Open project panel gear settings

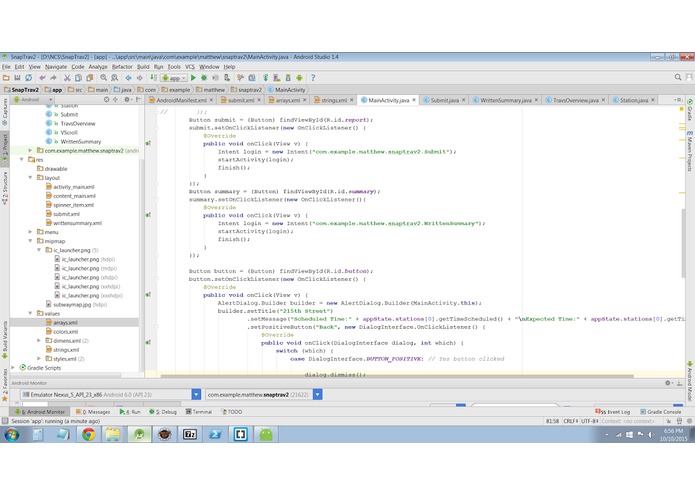point(127,100)
